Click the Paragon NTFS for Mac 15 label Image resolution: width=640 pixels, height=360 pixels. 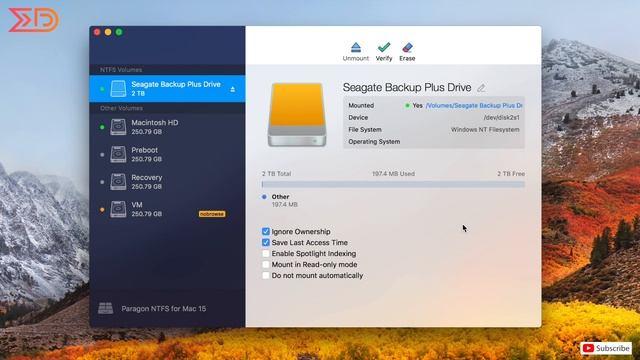point(164,309)
